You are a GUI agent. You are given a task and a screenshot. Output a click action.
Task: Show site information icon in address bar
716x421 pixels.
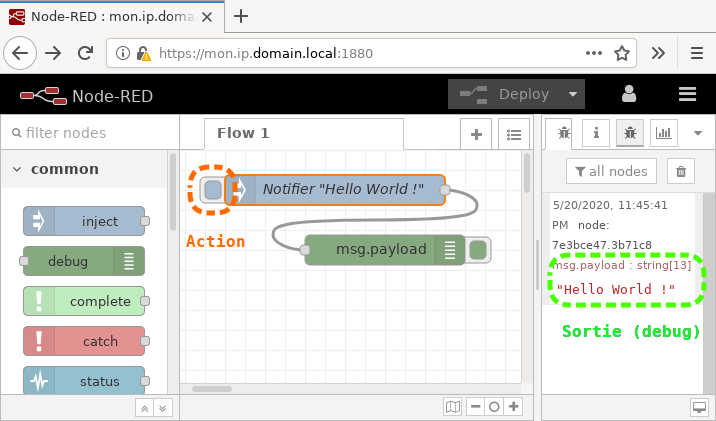(x=122, y=53)
